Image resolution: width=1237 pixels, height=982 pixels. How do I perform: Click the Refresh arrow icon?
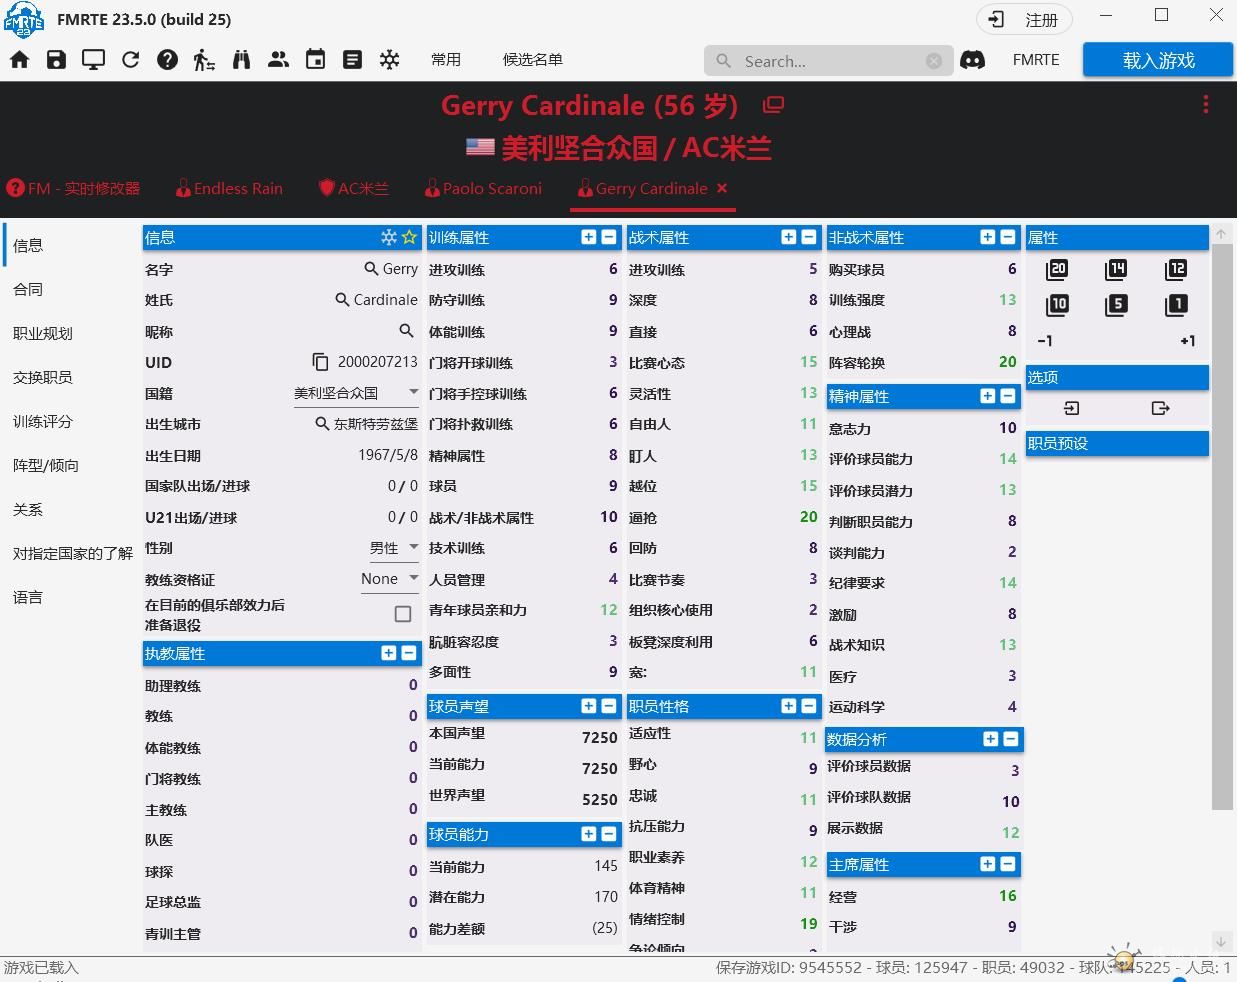point(131,60)
